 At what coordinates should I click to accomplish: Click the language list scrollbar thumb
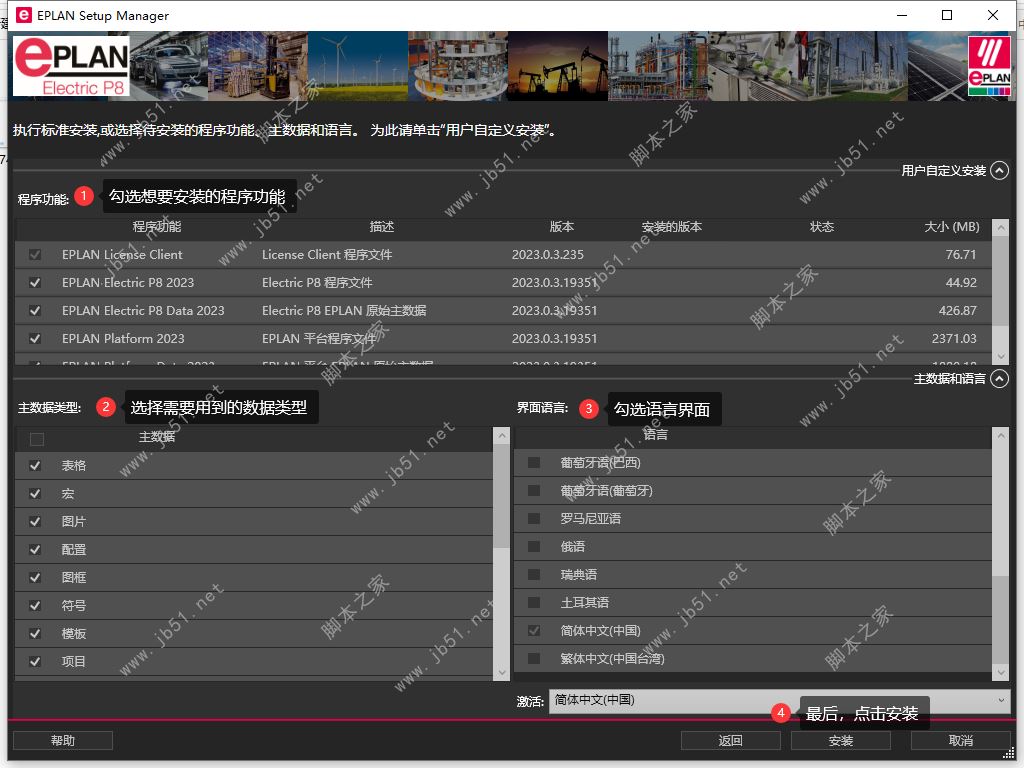click(x=1000, y=620)
